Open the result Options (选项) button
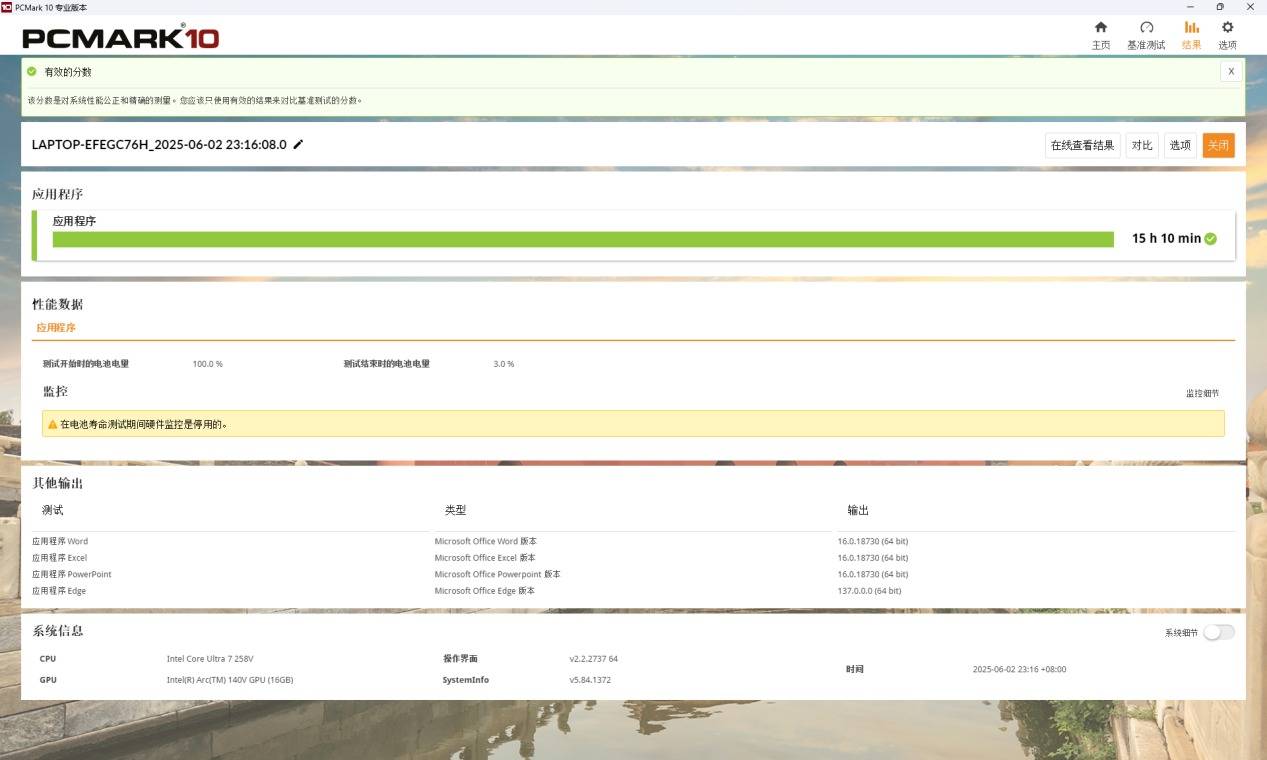Viewport: 1267px width, 760px height. click(x=1180, y=146)
